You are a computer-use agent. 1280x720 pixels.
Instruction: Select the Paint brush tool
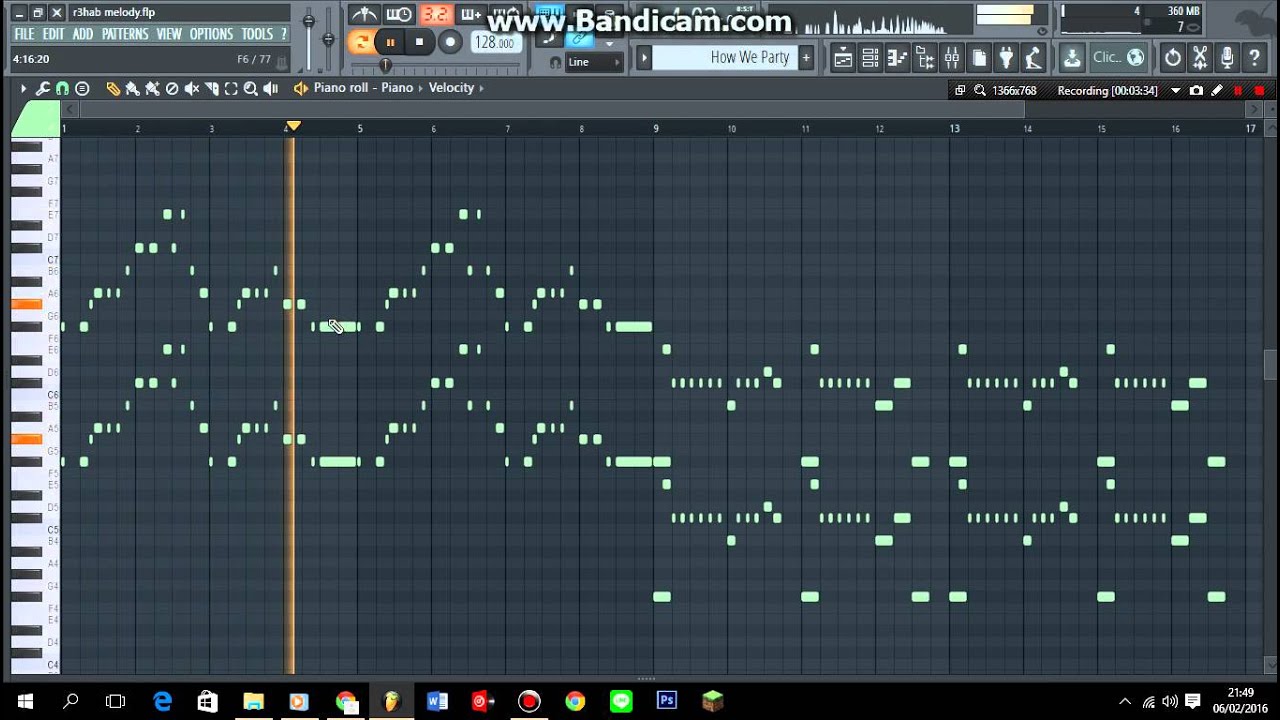[132, 88]
